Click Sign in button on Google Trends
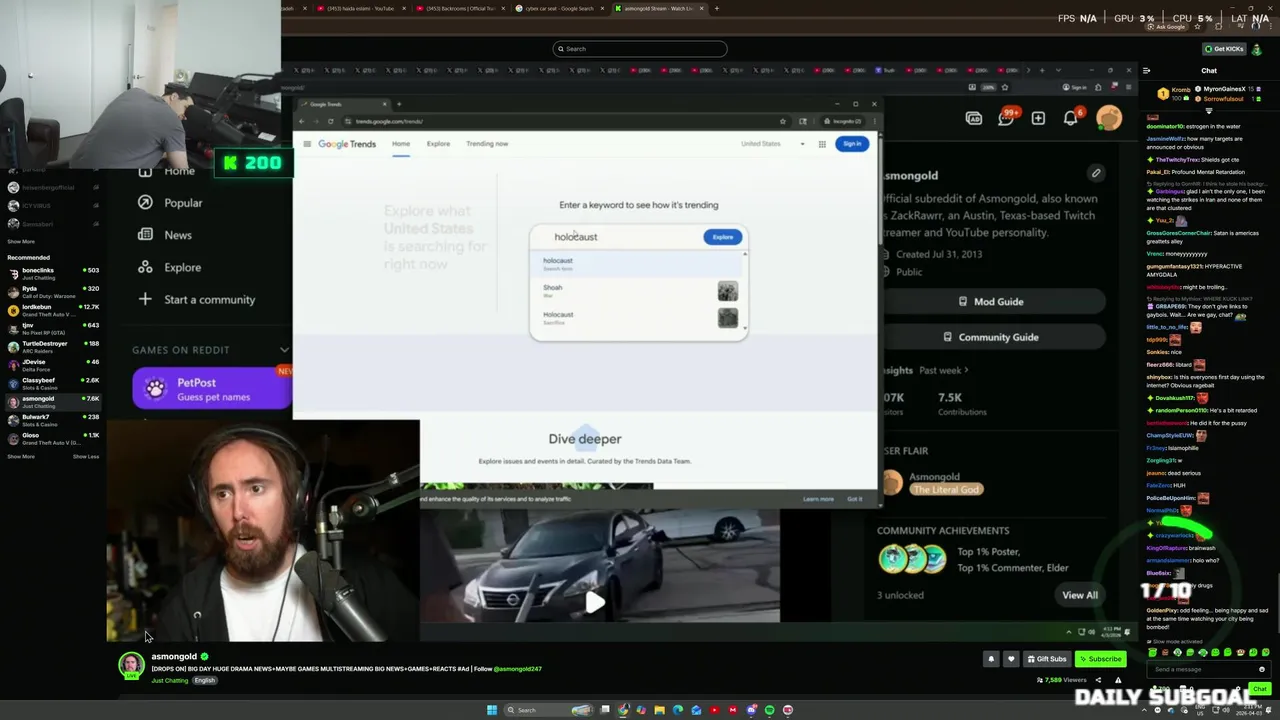This screenshot has width=1280, height=720. [852, 144]
